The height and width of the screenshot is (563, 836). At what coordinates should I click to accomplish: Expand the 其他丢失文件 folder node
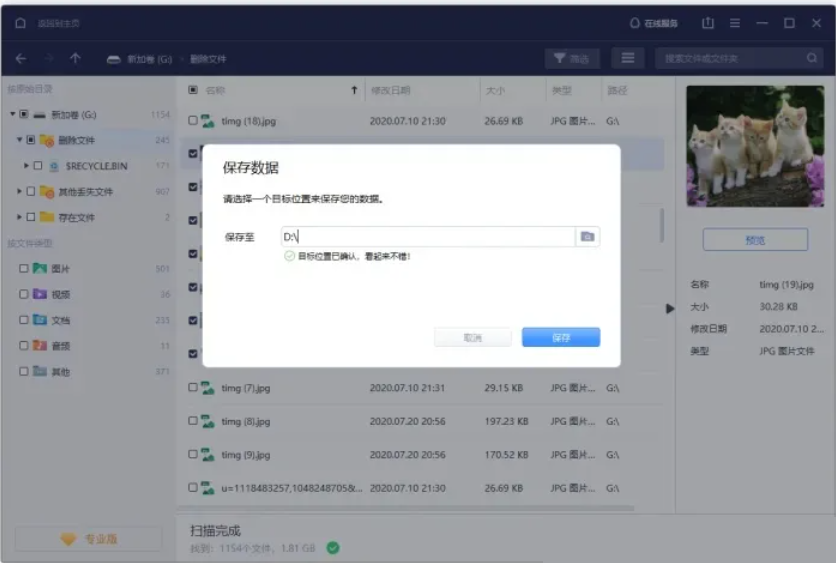click(x=19, y=191)
